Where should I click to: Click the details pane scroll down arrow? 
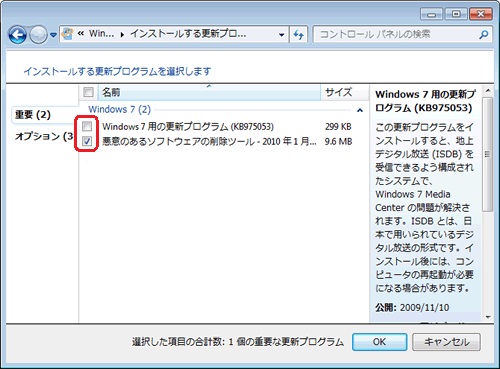(488, 317)
